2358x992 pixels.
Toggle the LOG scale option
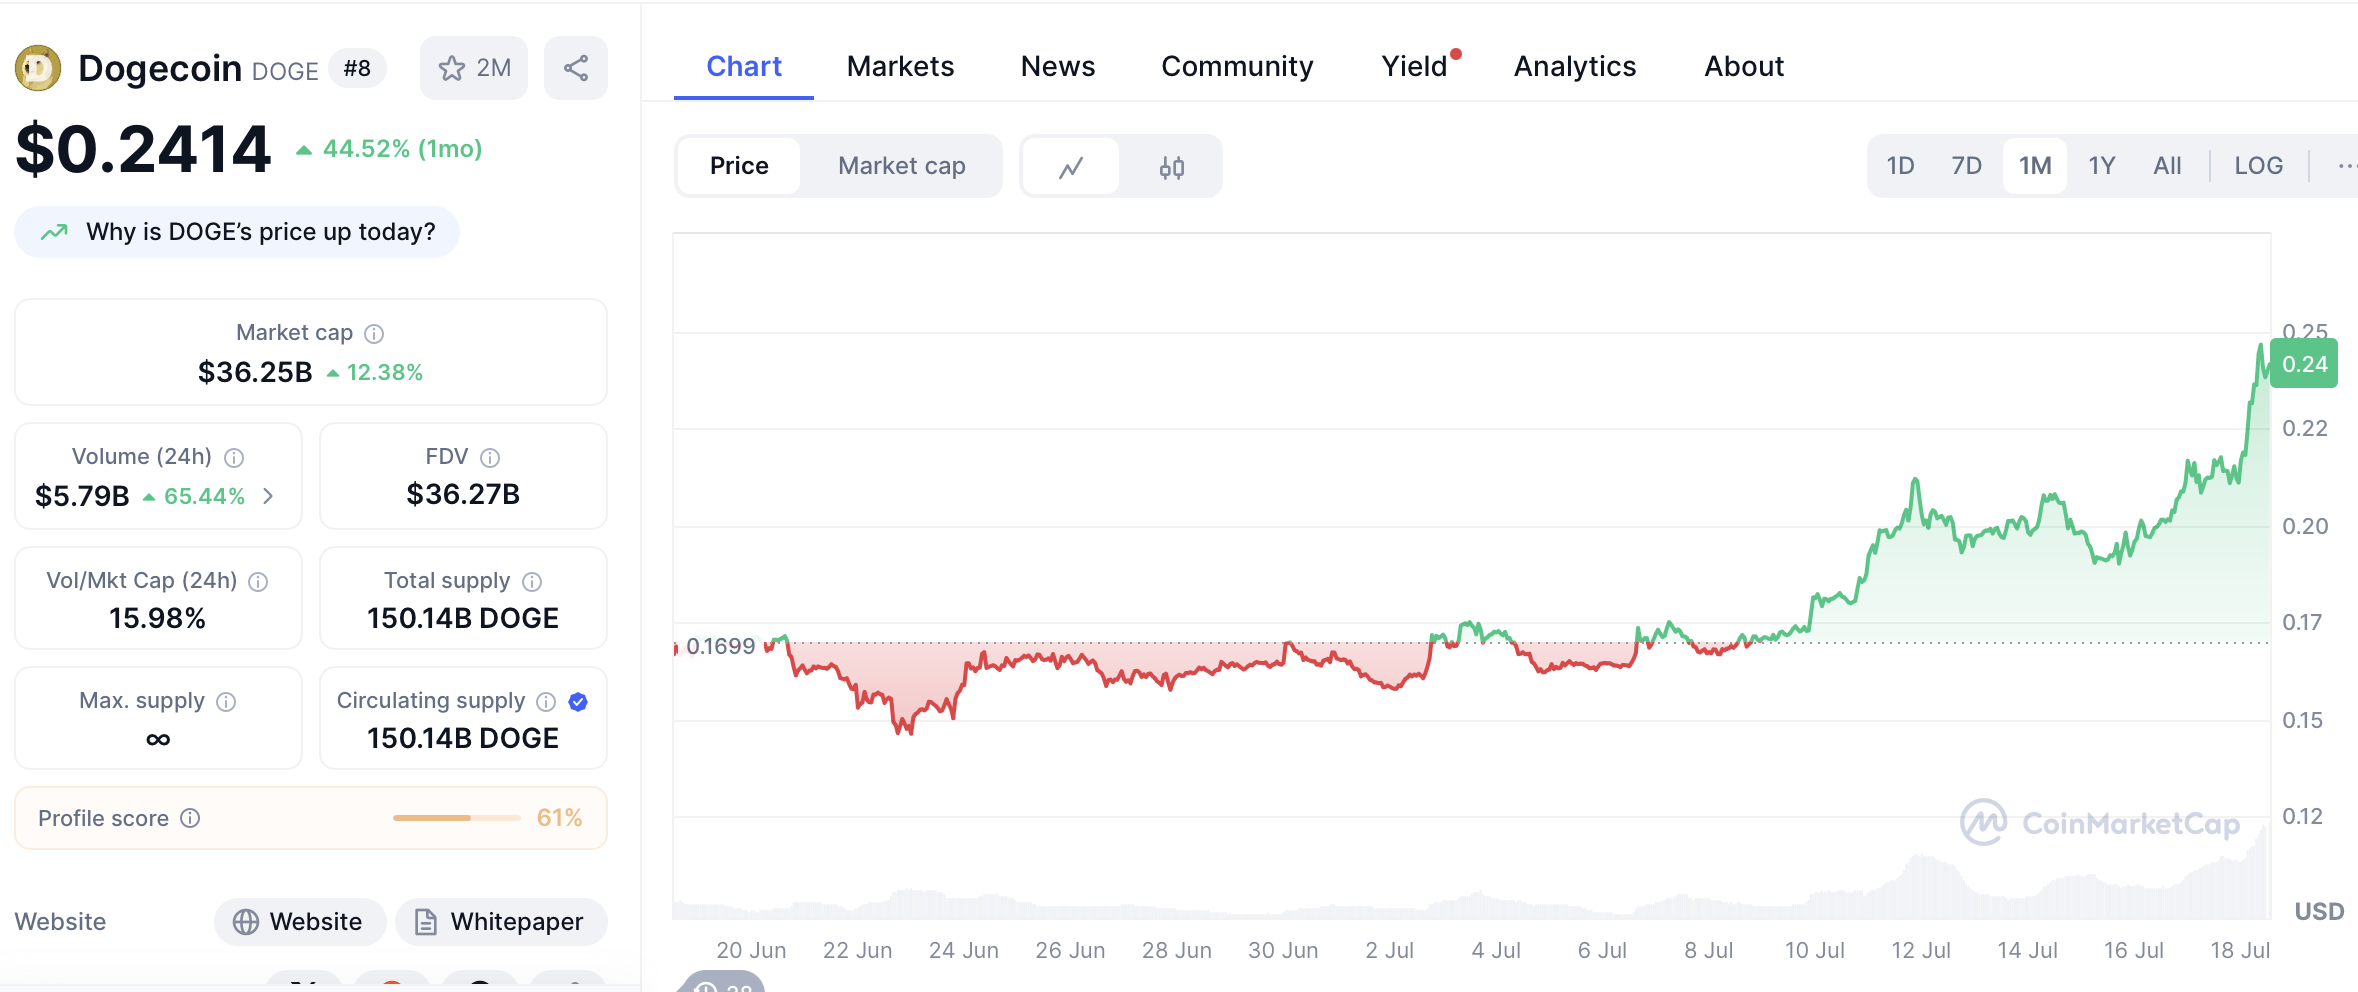pos(2258,166)
